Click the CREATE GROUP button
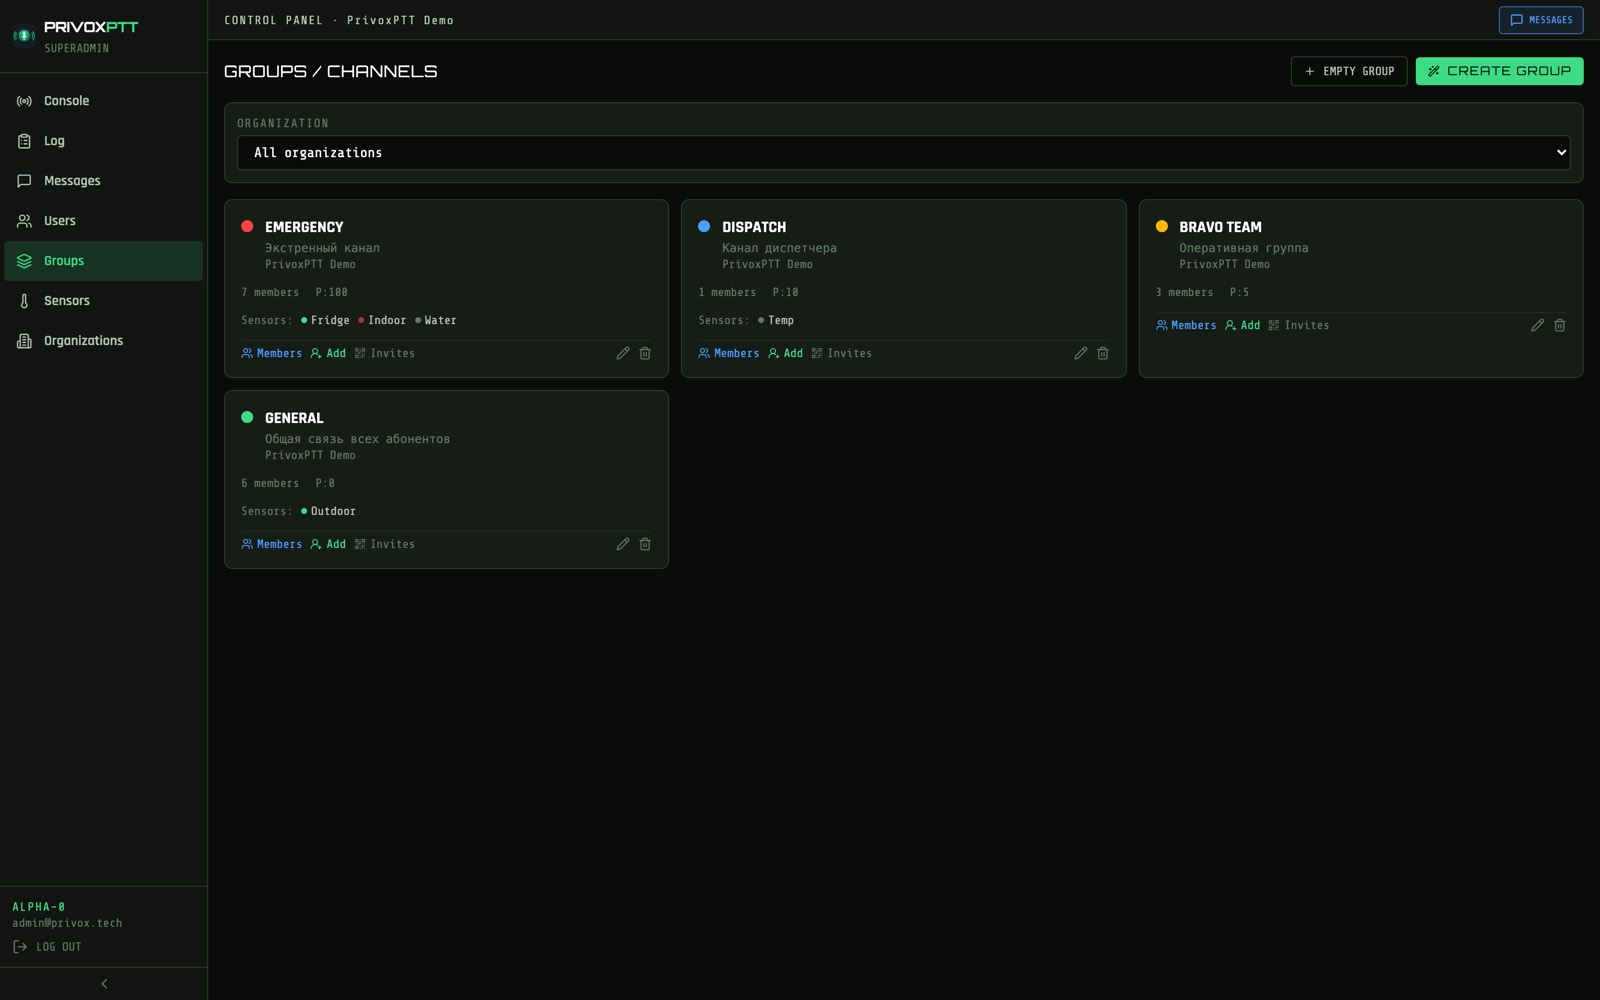The height and width of the screenshot is (1000, 1600). pyautogui.click(x=1499, y=71)
